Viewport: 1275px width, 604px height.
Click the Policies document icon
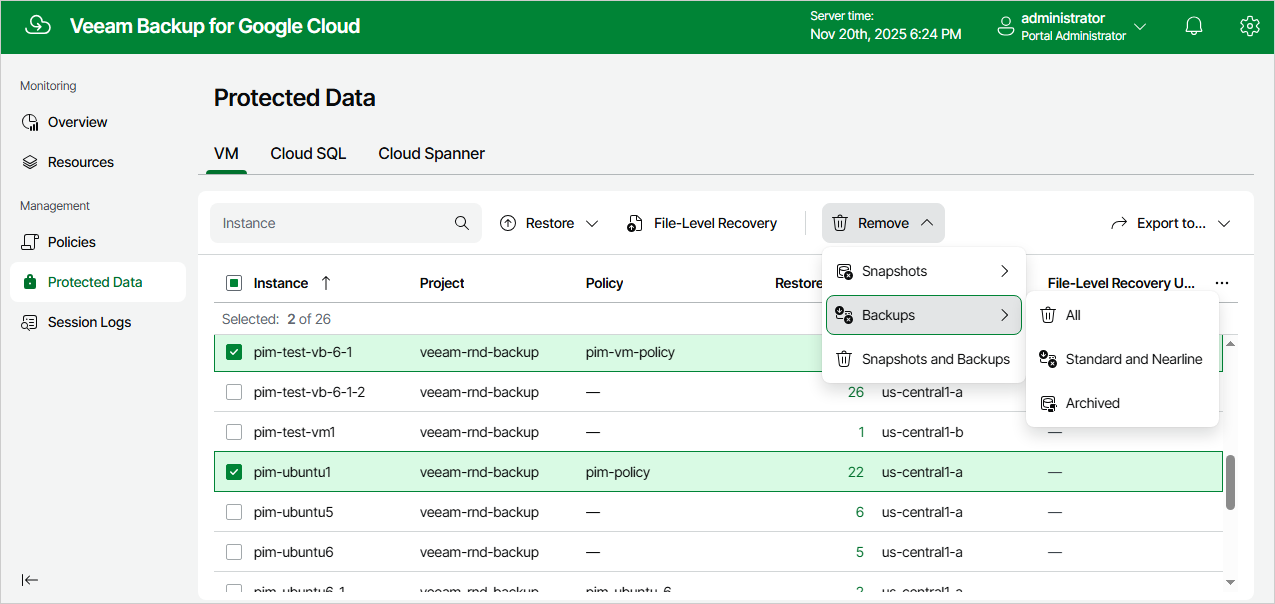coord(30,242)
